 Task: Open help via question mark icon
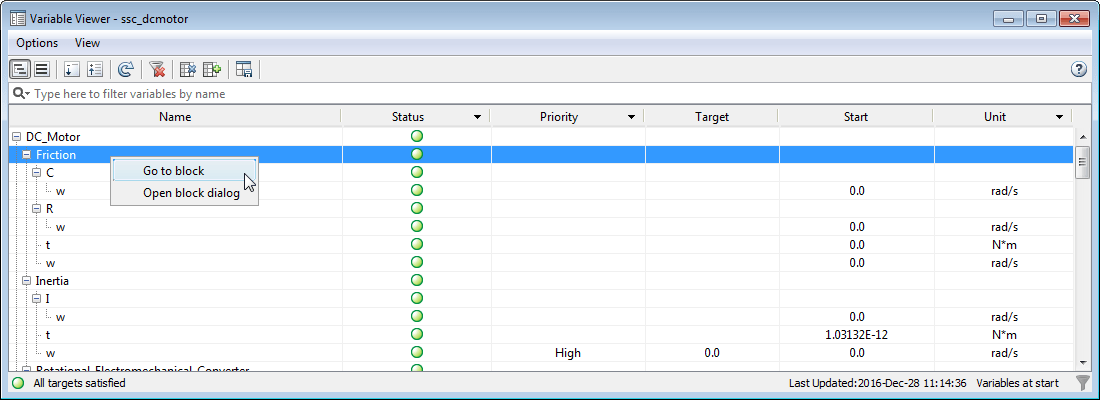[x=1078, y=69]
